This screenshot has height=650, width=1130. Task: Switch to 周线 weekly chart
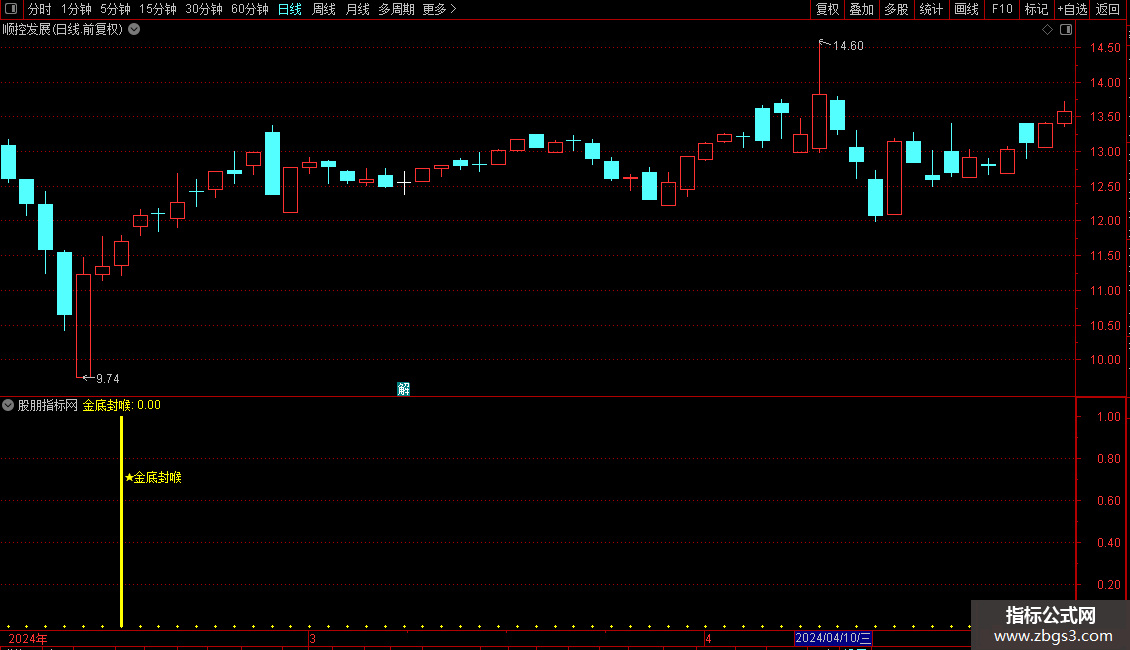324,9
